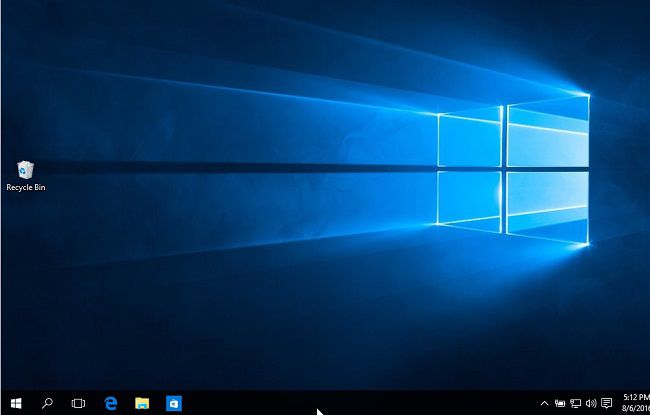Screen dimensions: 650x415
Task: Open File Explorer from the taskbar
Action: click(x=142, y=403)
